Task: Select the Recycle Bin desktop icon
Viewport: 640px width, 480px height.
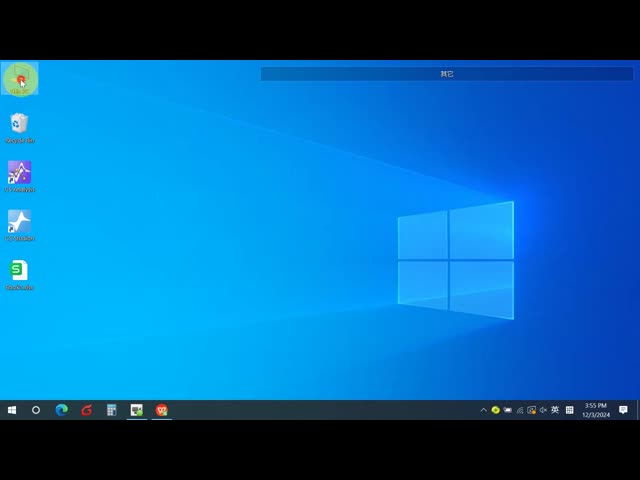Action: click(x=19, y=124)
